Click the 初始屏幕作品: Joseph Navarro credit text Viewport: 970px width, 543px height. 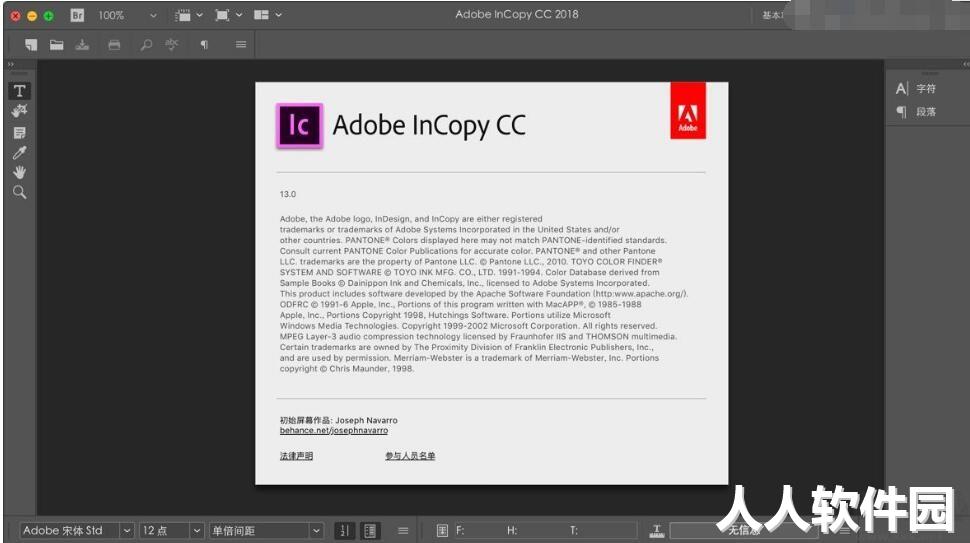click(x=338, y=420)
